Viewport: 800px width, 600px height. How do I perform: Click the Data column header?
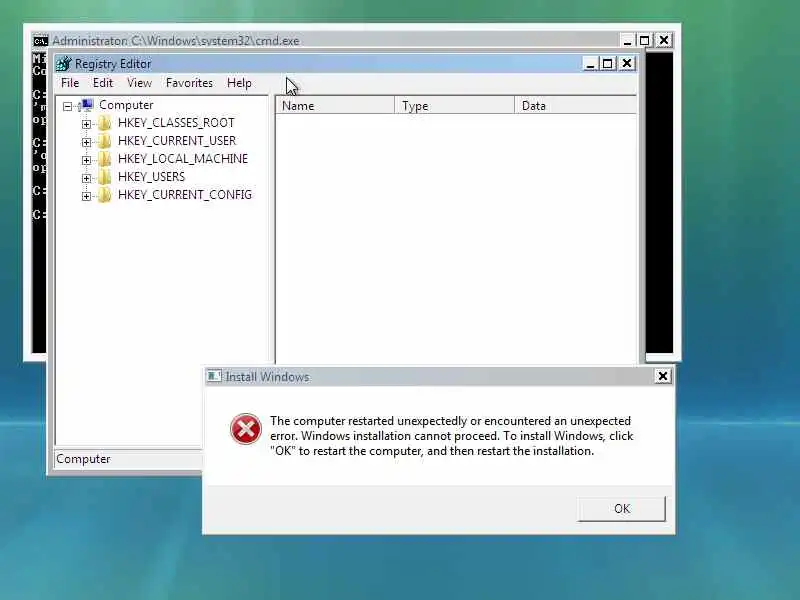coord(576,106)
